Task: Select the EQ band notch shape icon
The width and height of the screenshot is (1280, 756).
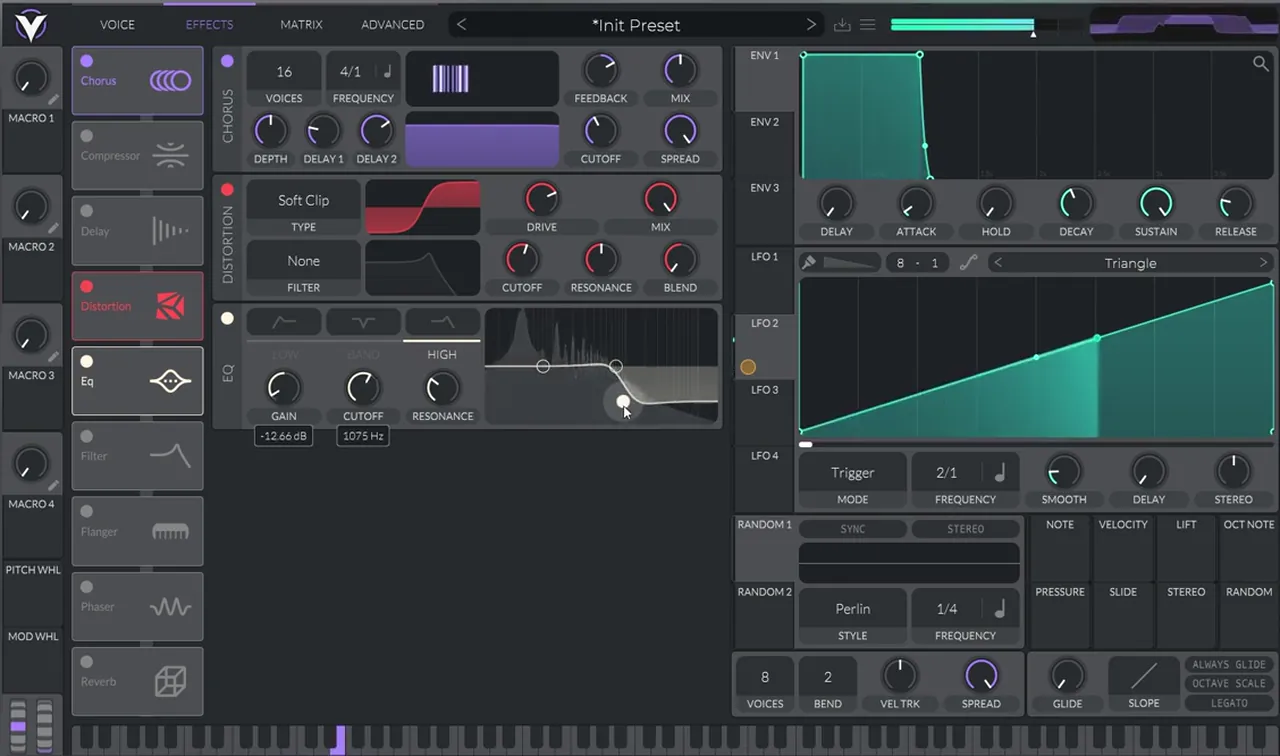Action: click(x=363, y=322)
